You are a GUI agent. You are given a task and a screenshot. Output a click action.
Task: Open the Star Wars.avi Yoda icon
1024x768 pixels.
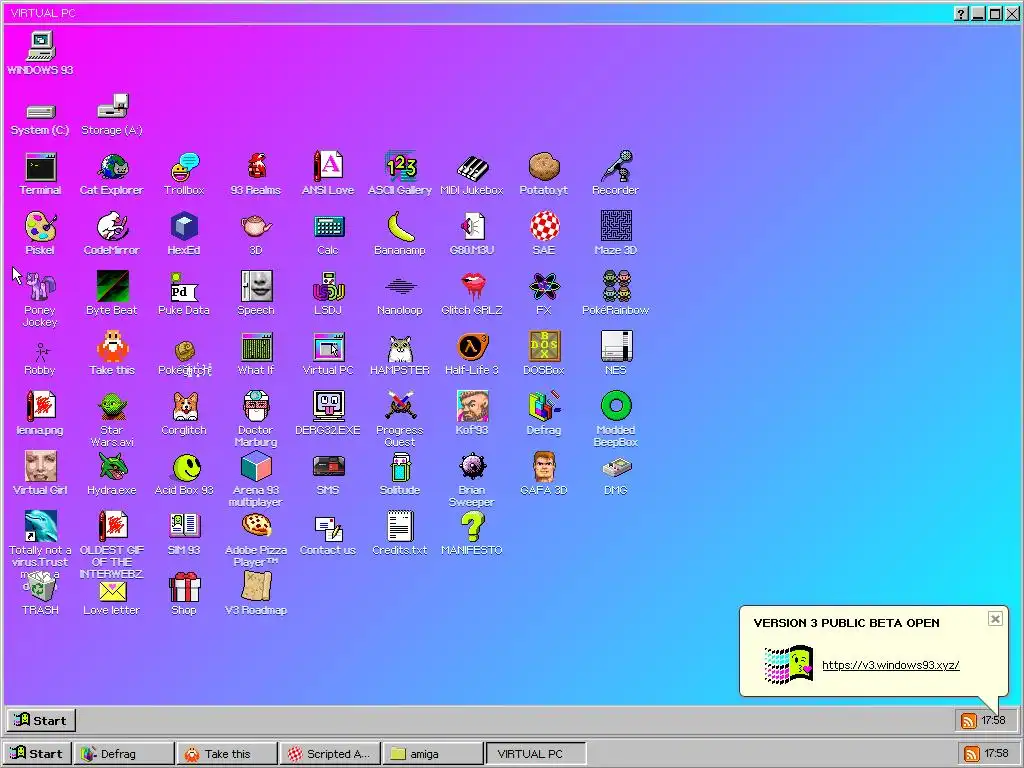coord(112,419)
